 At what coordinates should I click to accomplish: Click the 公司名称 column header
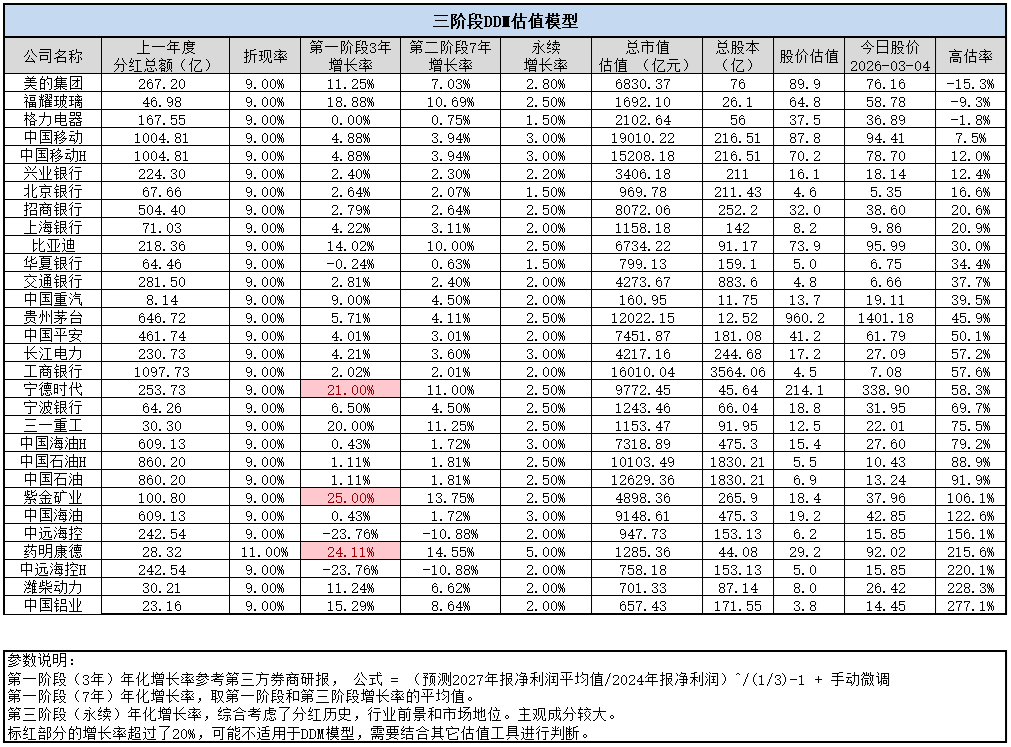(53, 55)
